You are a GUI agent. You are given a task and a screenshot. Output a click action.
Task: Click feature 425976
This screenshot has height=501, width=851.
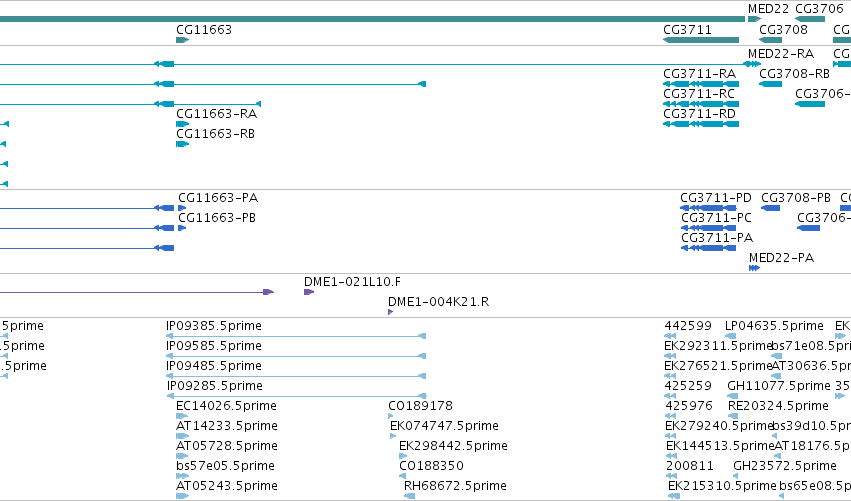(x=688, y=406)
